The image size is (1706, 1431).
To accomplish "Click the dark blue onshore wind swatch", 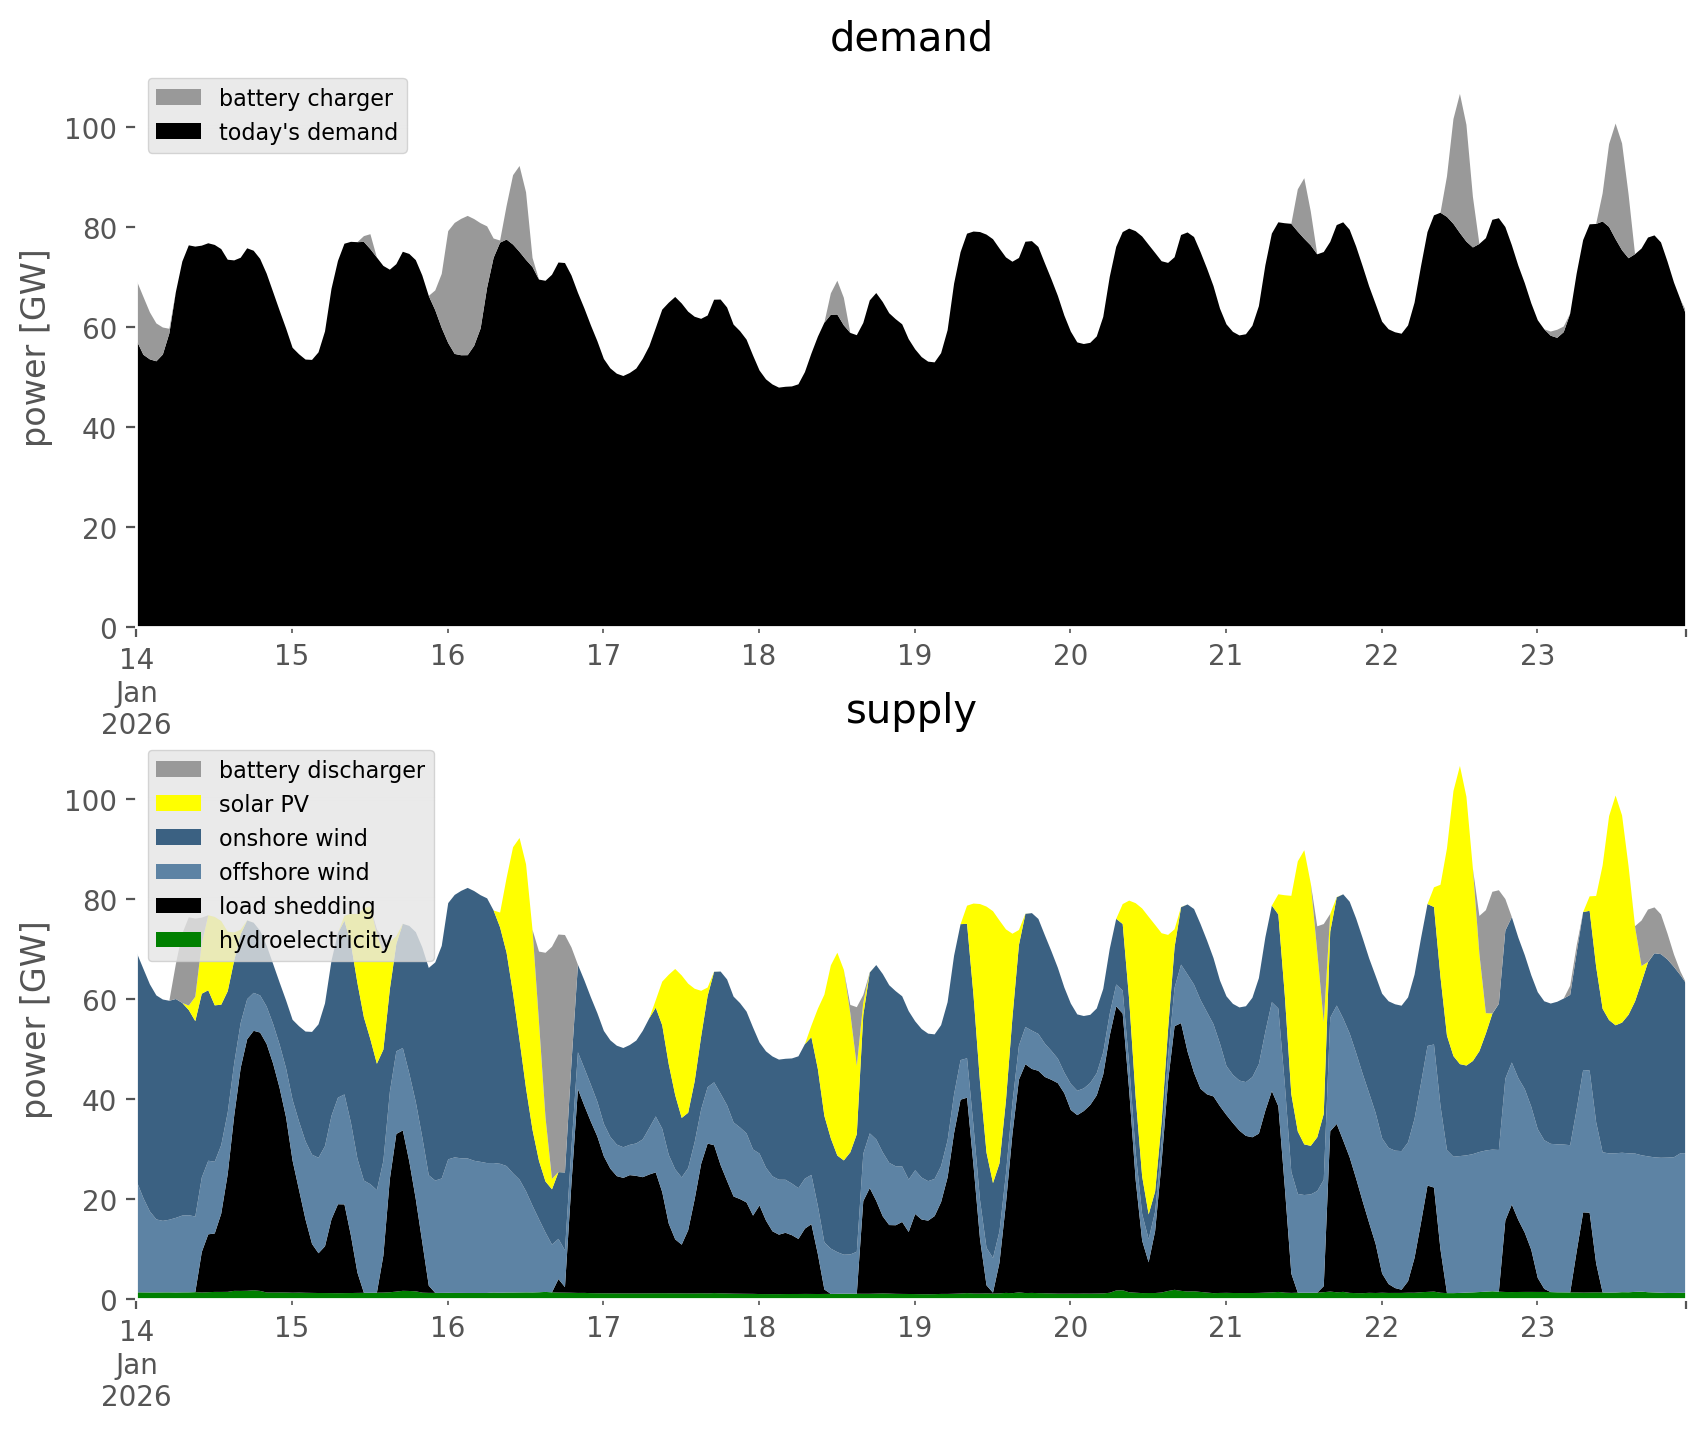I will click(x=178, y=838).
